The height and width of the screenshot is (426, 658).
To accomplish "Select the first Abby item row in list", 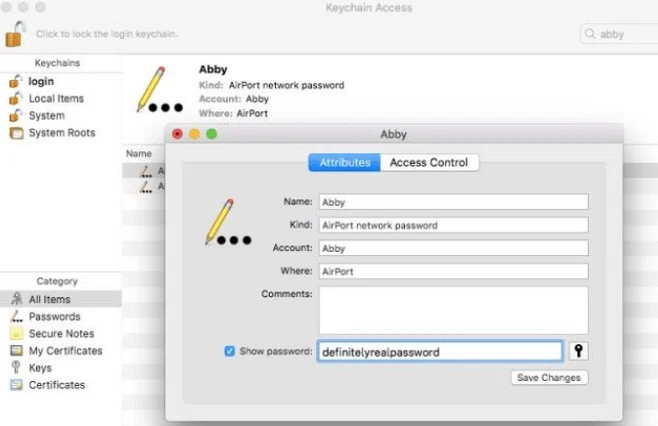I will tap(144, 171).
